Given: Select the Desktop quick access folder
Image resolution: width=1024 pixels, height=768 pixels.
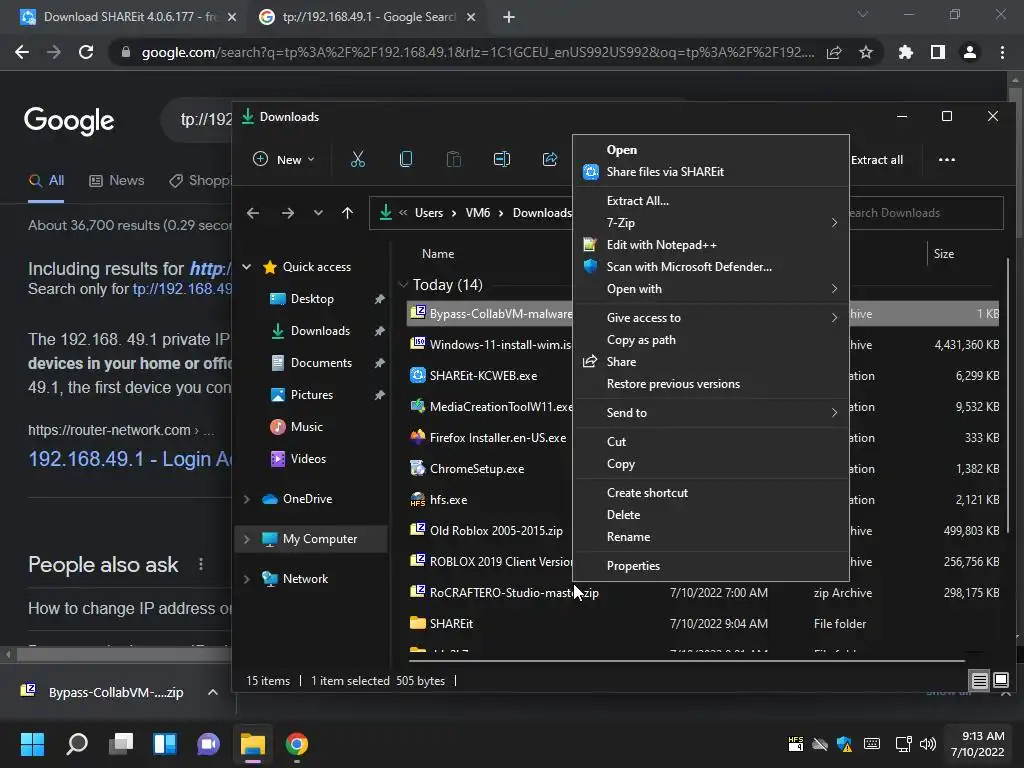Looking at the screenshot, I should tap(312, 298).
